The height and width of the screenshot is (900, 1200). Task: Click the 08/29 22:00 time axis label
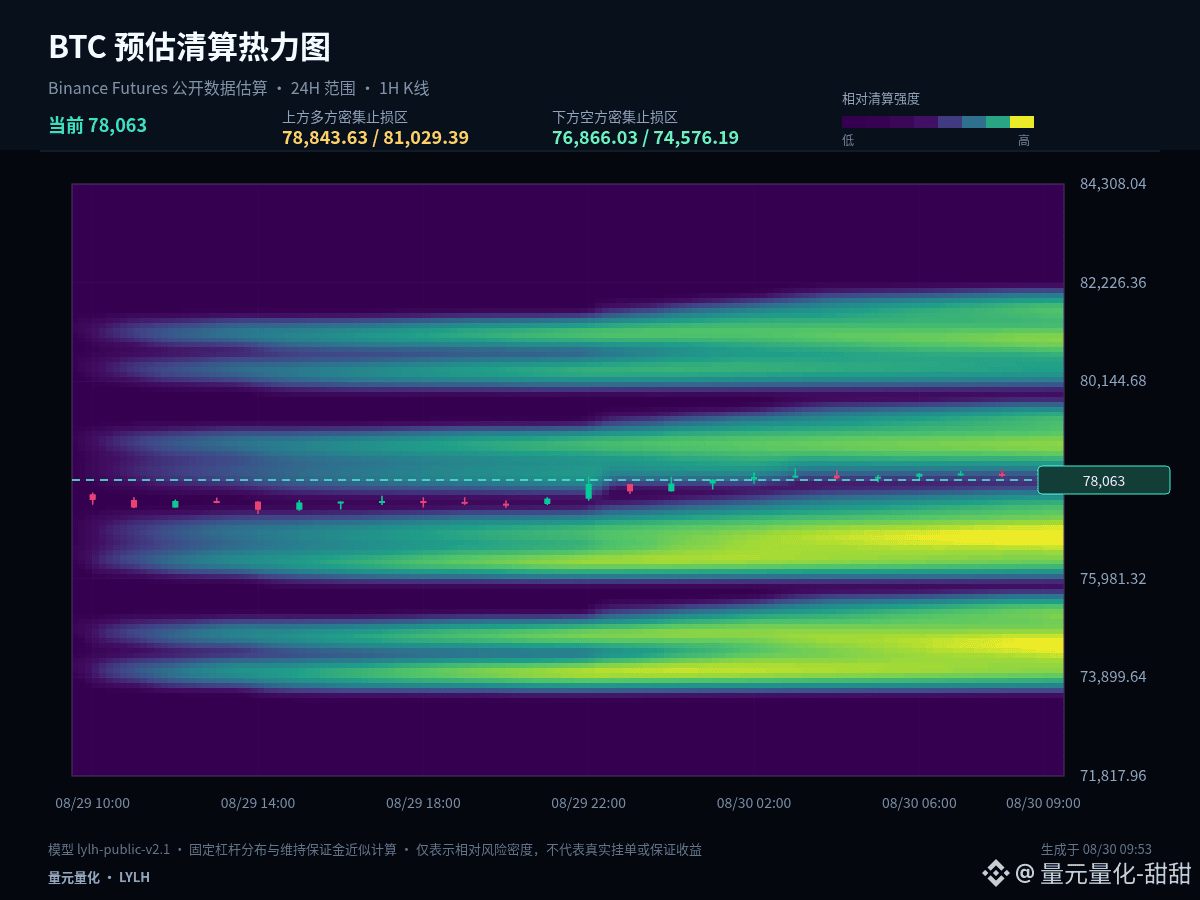588,803
